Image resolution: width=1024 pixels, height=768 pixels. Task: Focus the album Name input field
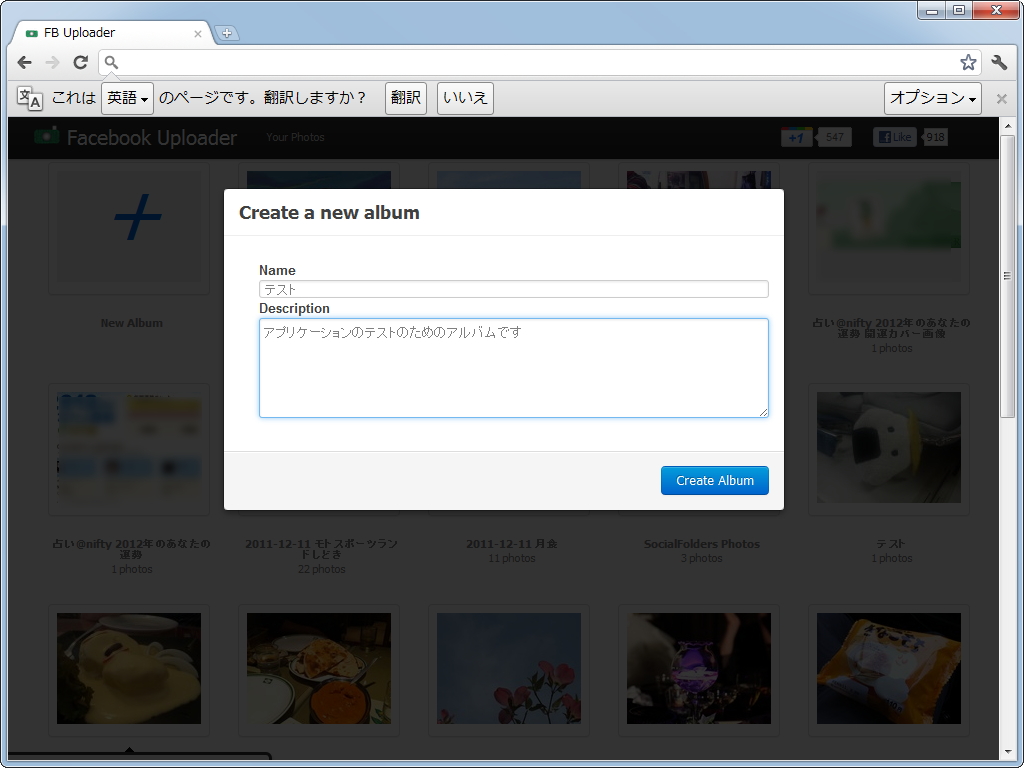coord(513,289)
